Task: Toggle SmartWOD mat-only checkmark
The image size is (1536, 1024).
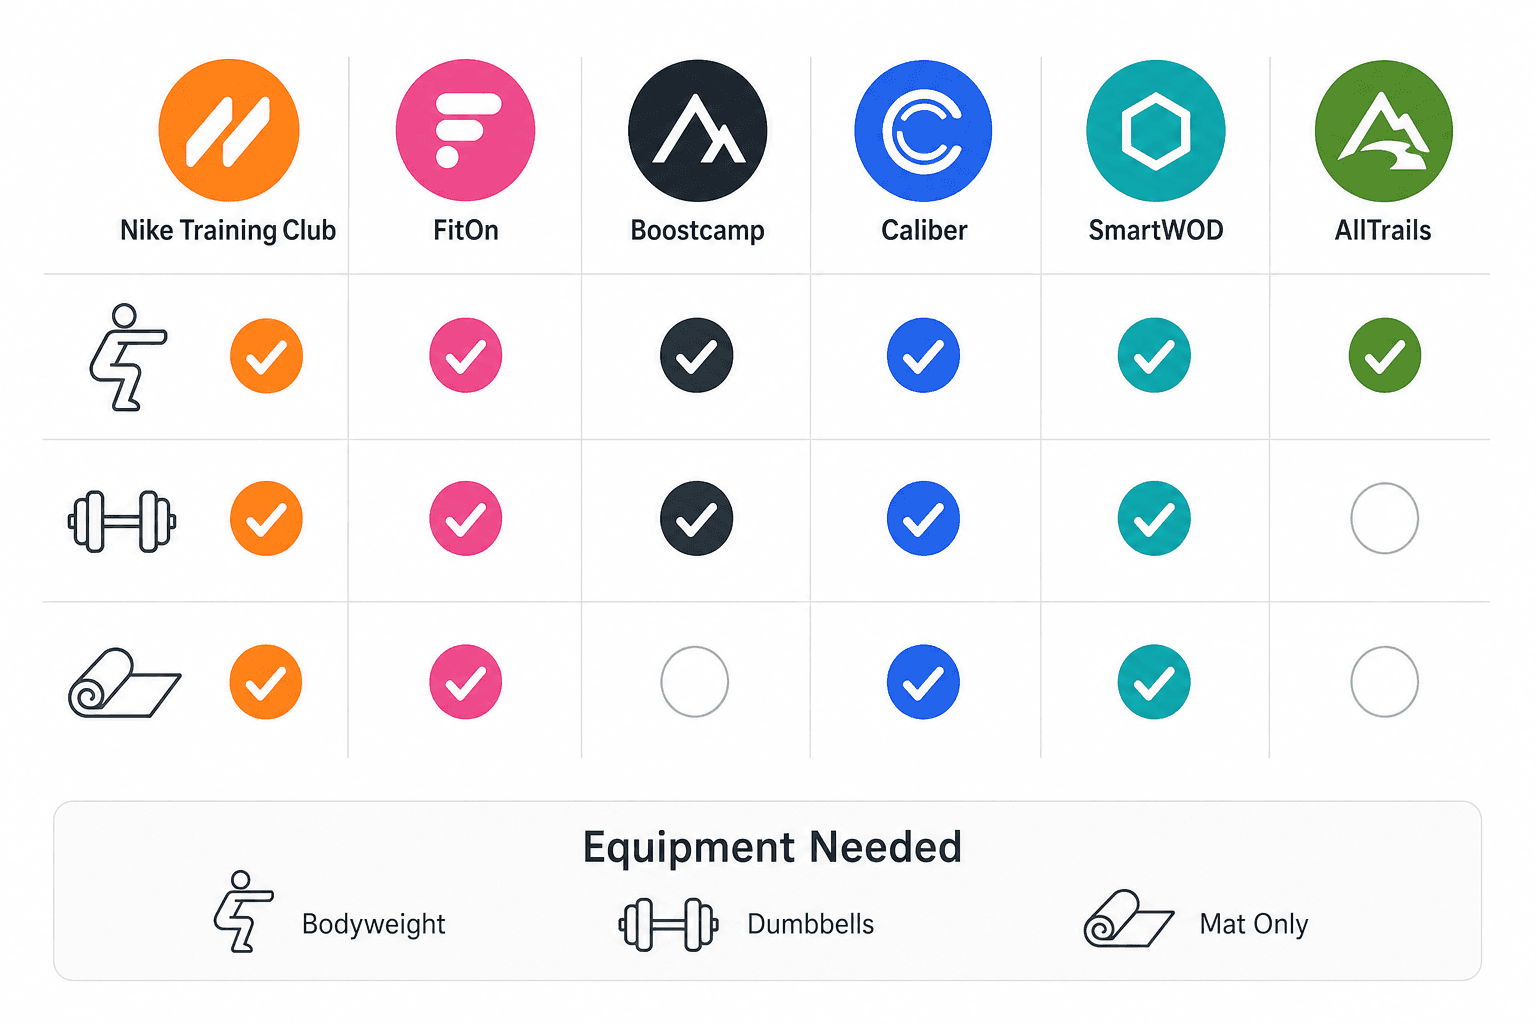Action: 1154,682
